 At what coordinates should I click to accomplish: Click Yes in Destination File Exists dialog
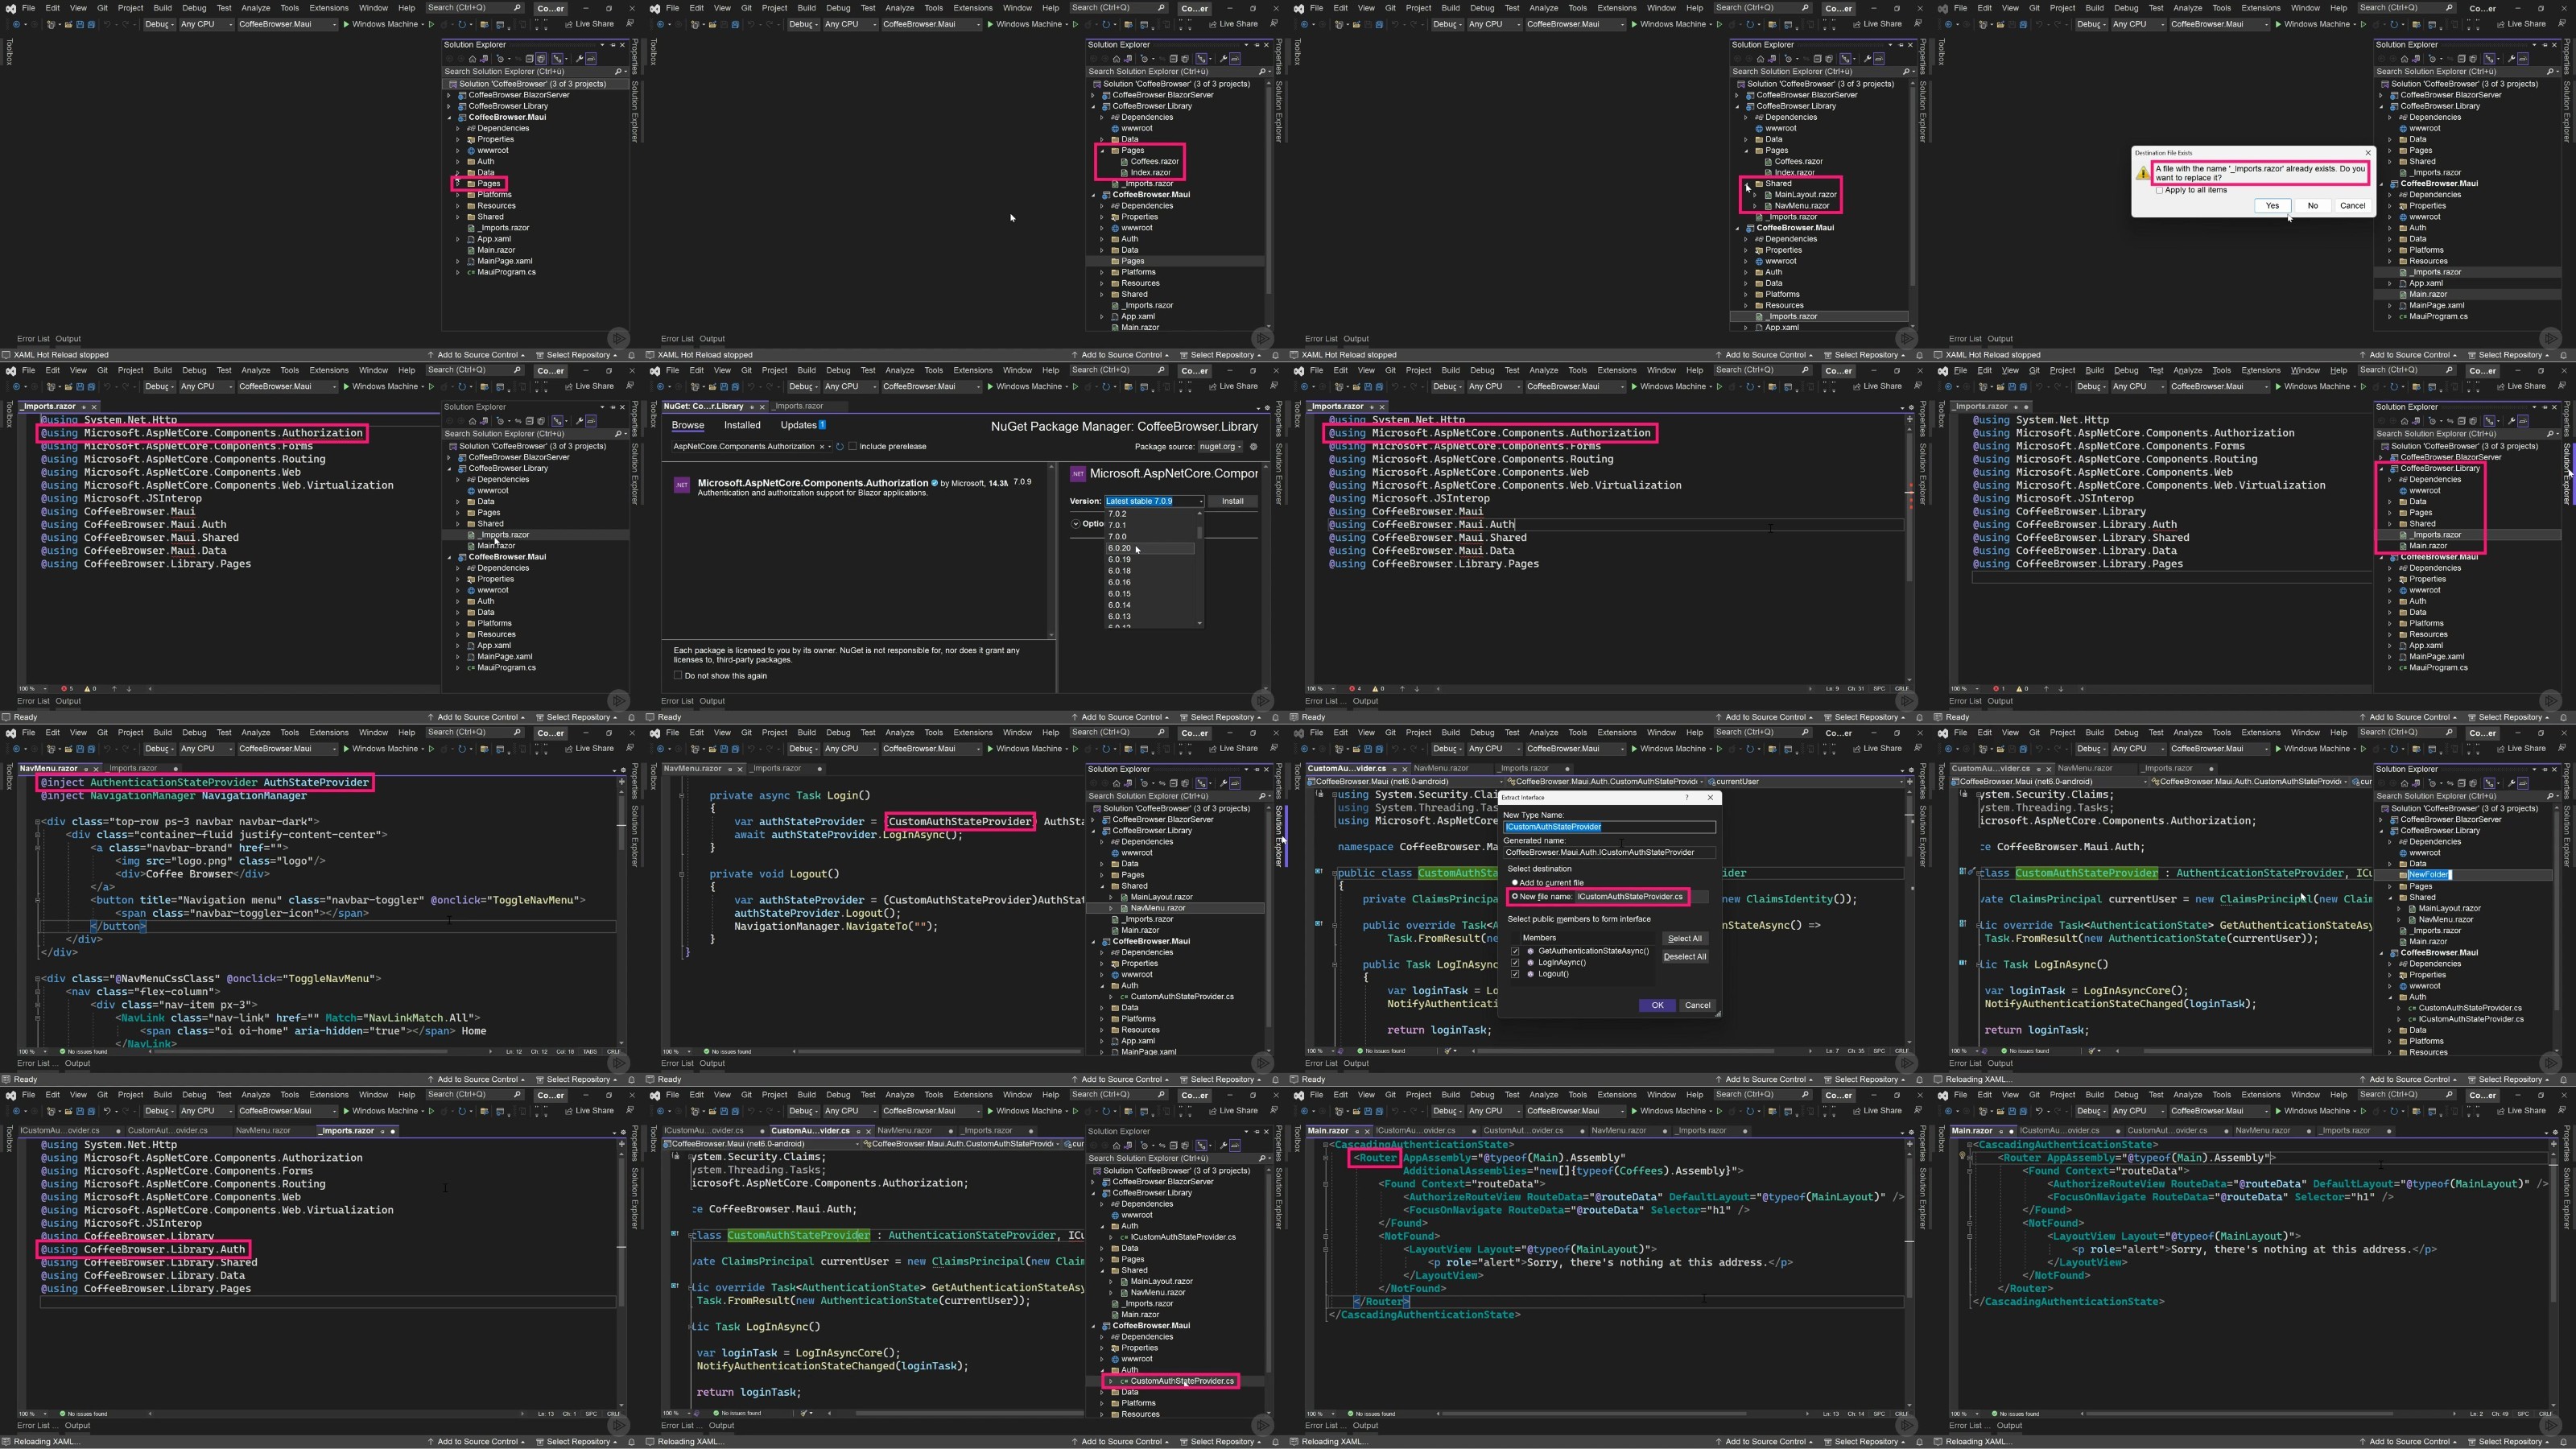click(x=2273, y=206)
